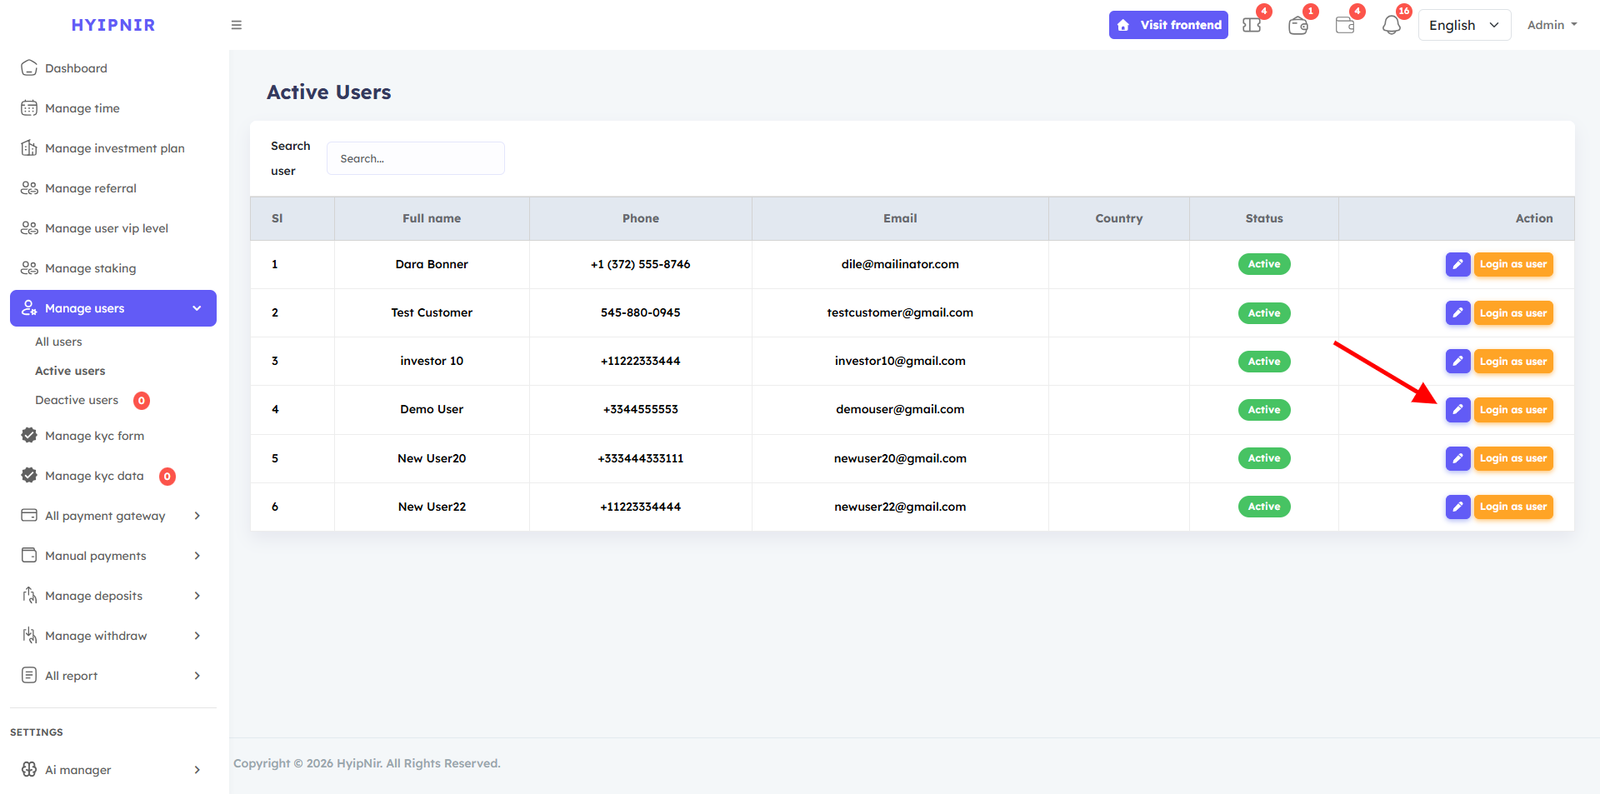This screenshot has height=794, width=1600.
Task: Edit New User20 via pencil icon
Action: click(1458, 458)
